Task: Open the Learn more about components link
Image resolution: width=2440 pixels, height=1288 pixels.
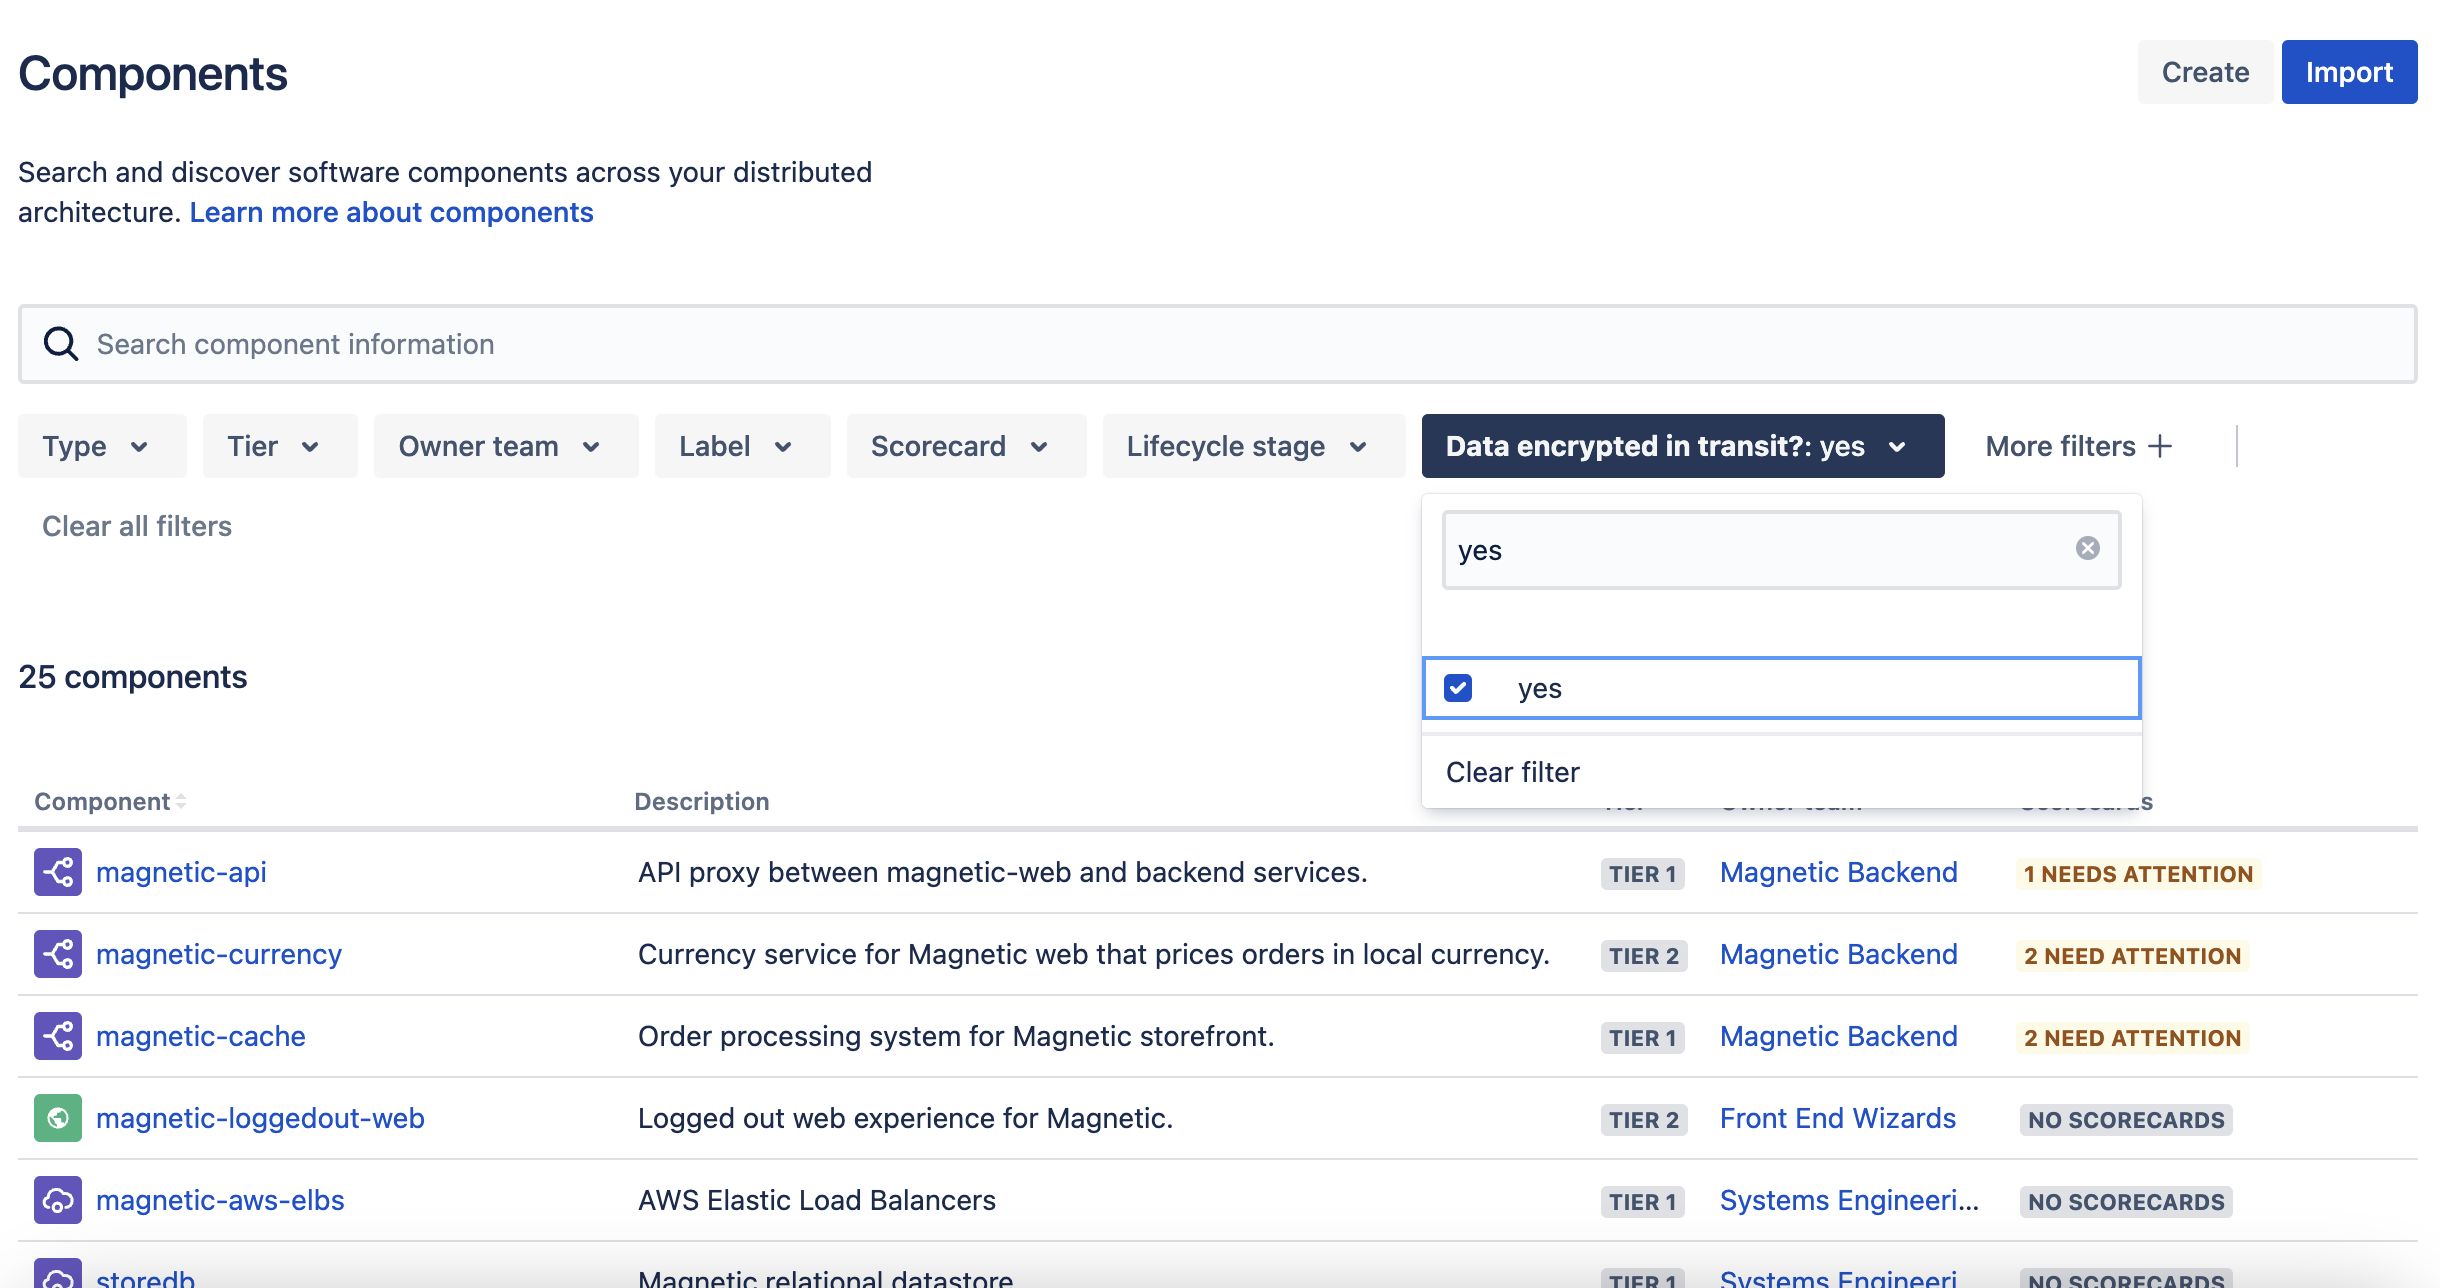Action: coord(391,212)
